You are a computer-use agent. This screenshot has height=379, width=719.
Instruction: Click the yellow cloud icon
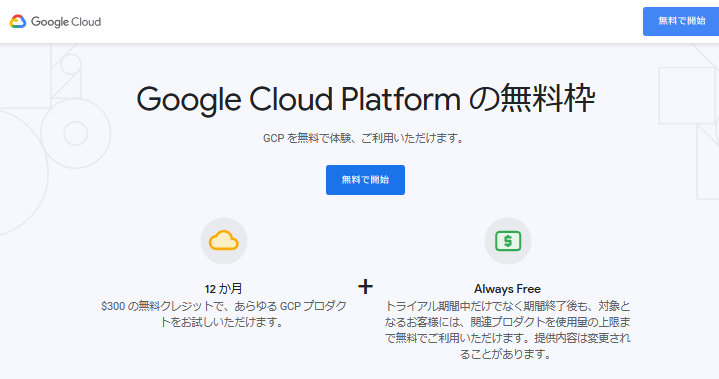224,241
